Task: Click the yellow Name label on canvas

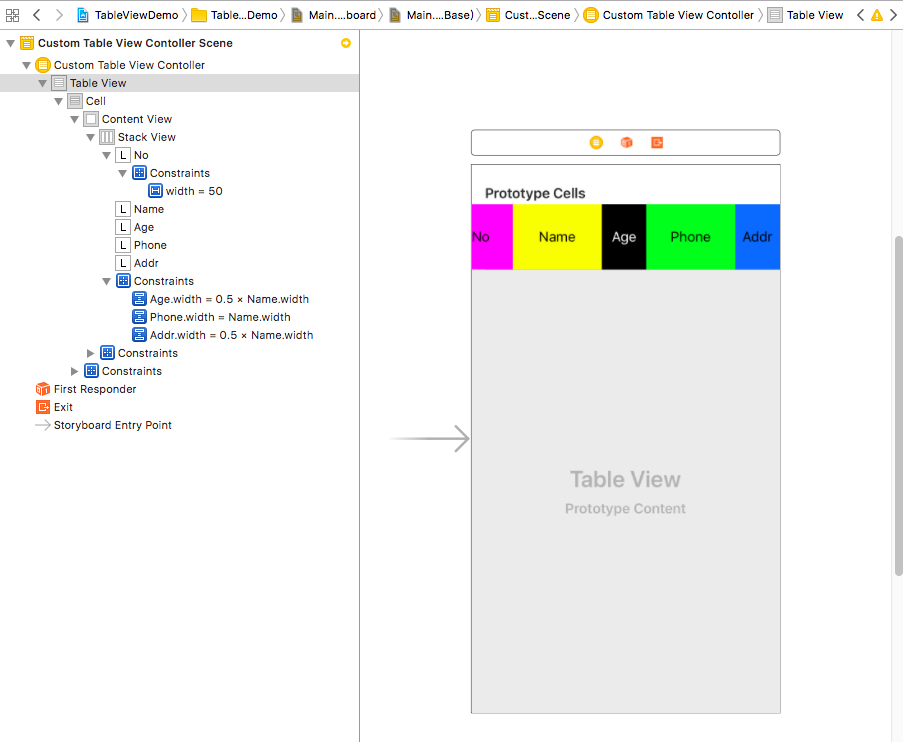Action: (557, 237)
